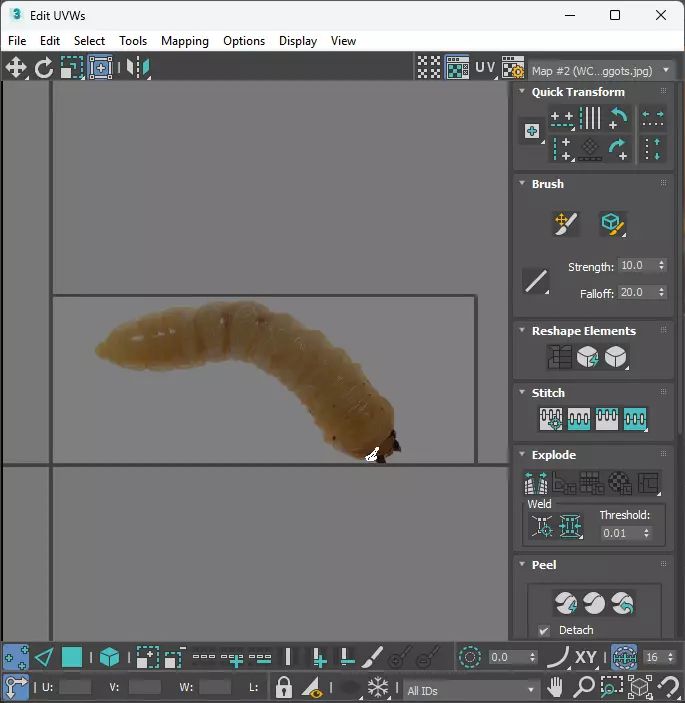Collapse the Brush rollout
Viewport: 685px width, 703px height.
[522, 183]
